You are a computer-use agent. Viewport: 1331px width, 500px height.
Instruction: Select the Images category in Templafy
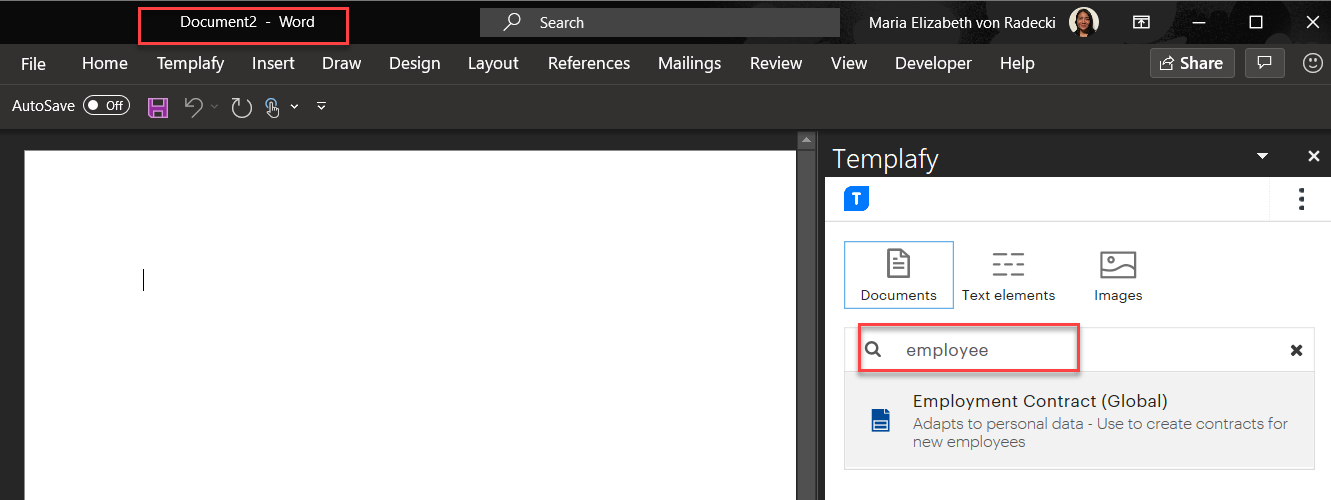(1118, 275)
